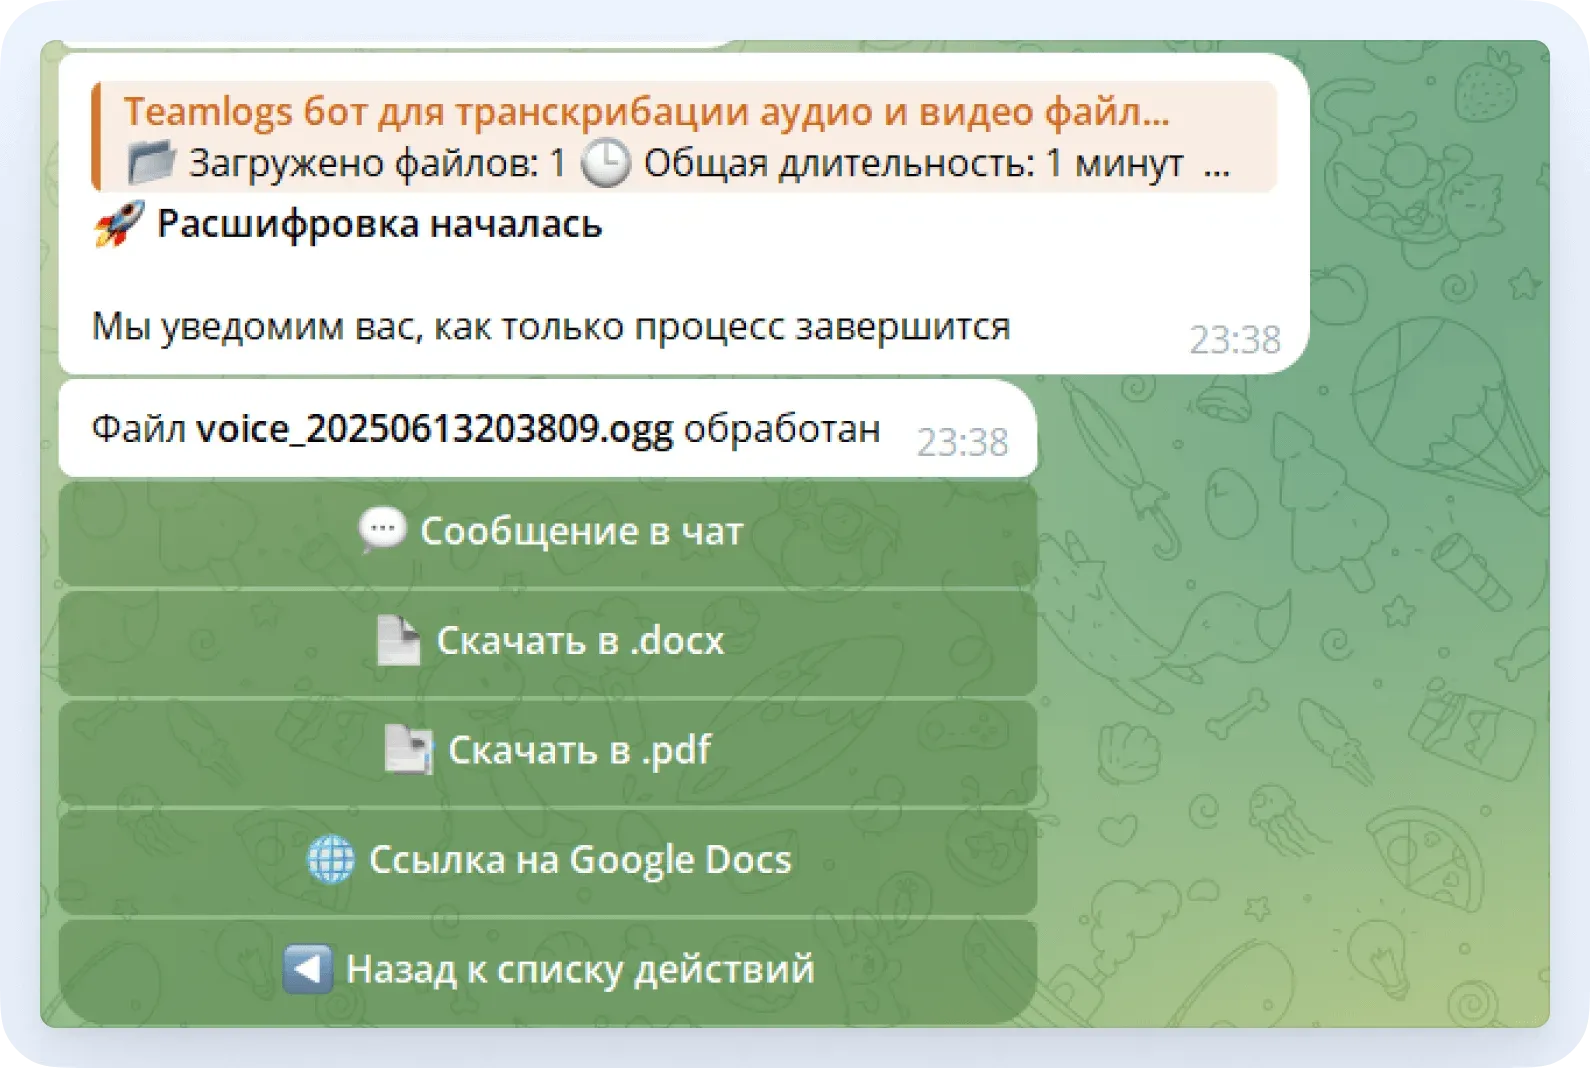Click the text 'Загружено файлов: 1'

point(378,163)
